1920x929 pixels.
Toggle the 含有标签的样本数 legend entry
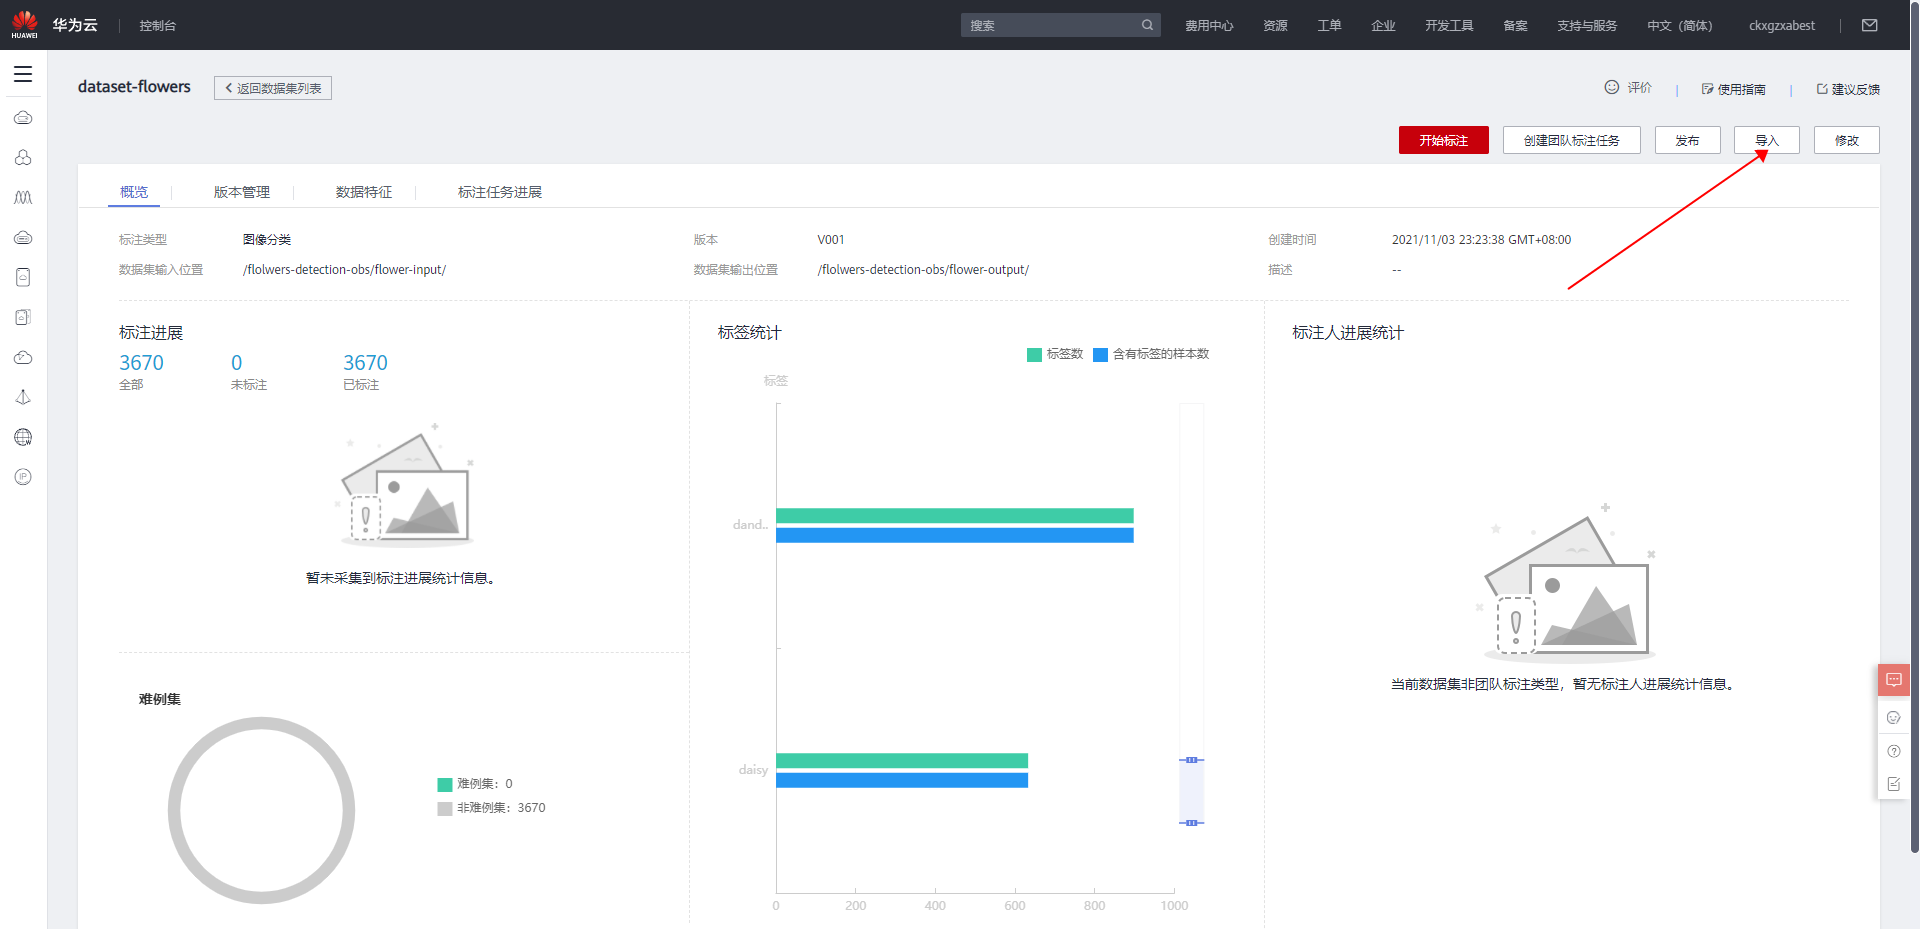[x=1151, y=354]
